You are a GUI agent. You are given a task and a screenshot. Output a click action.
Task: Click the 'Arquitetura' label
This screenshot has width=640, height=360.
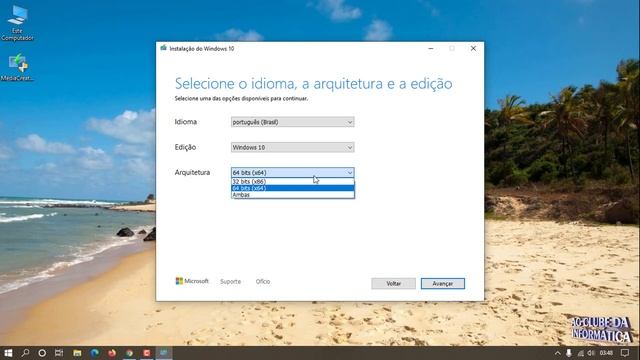coord(192,173)
